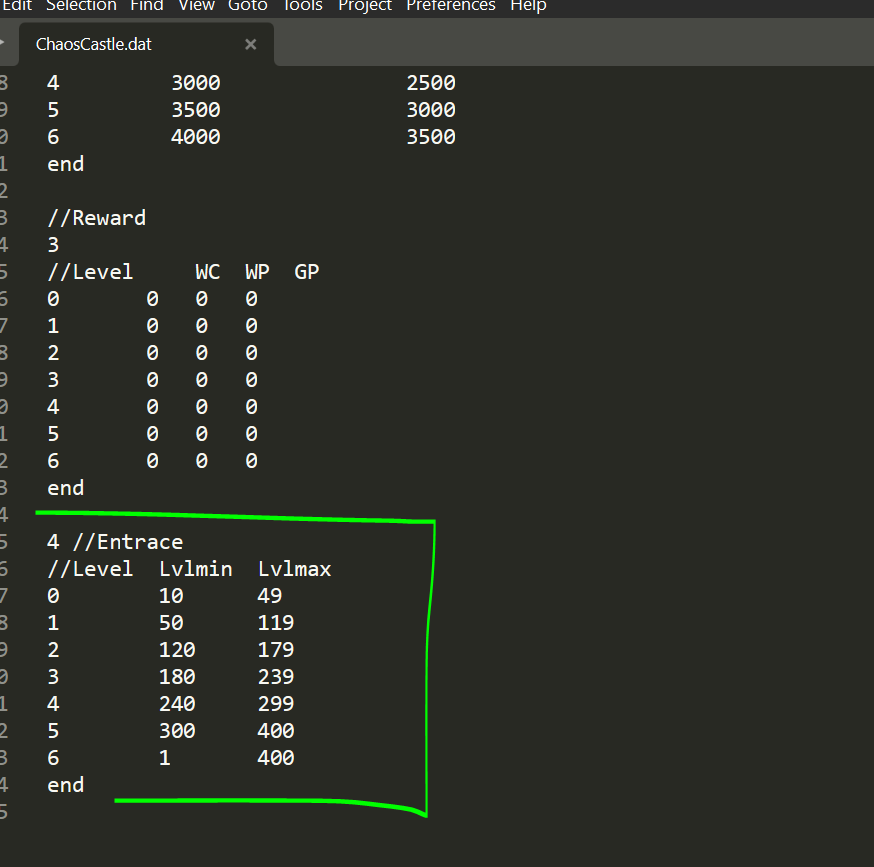Open the Find menu
The image size is (874, 867).
(x=147, y=6)
